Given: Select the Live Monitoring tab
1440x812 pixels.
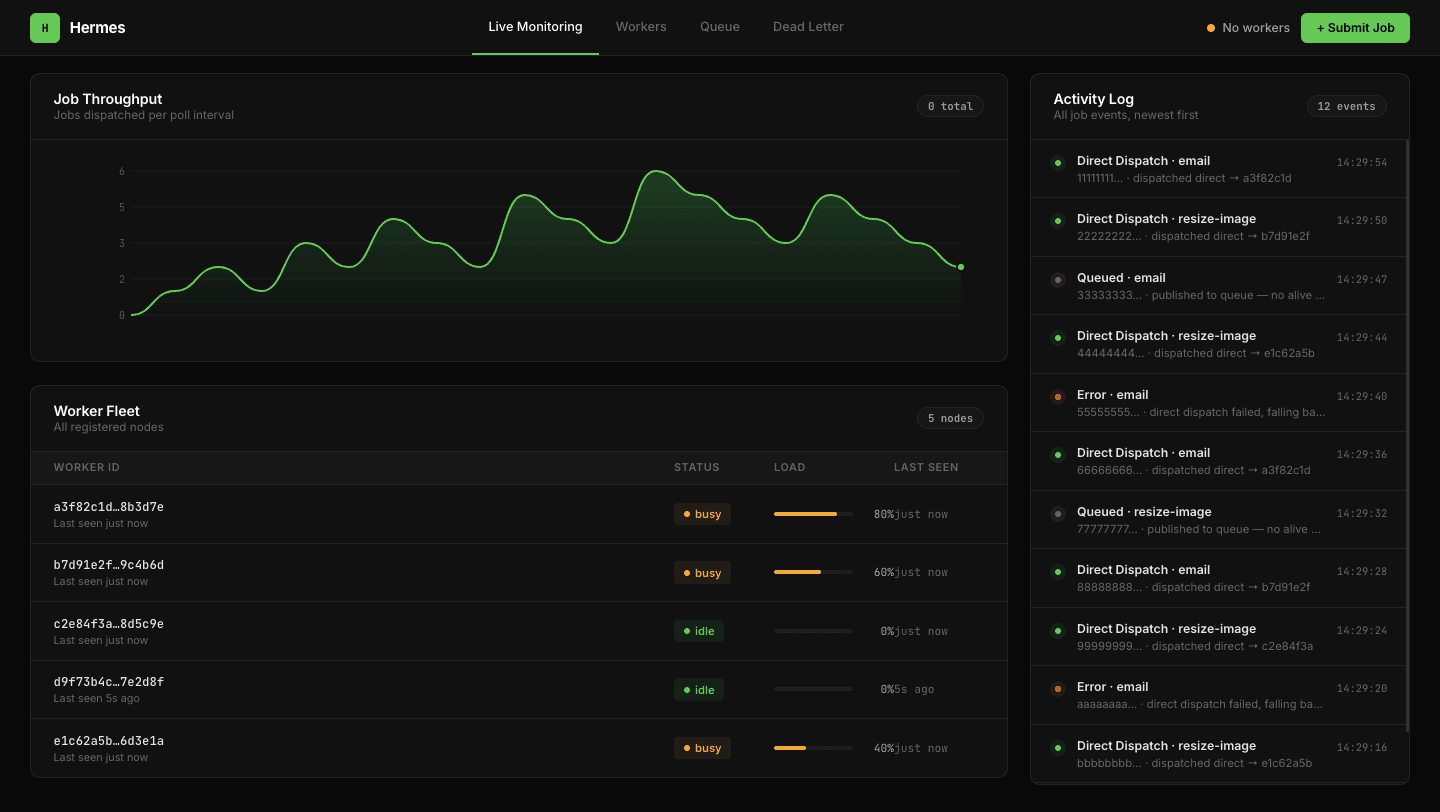Looking at the screenshot, I should click(535, 27).
